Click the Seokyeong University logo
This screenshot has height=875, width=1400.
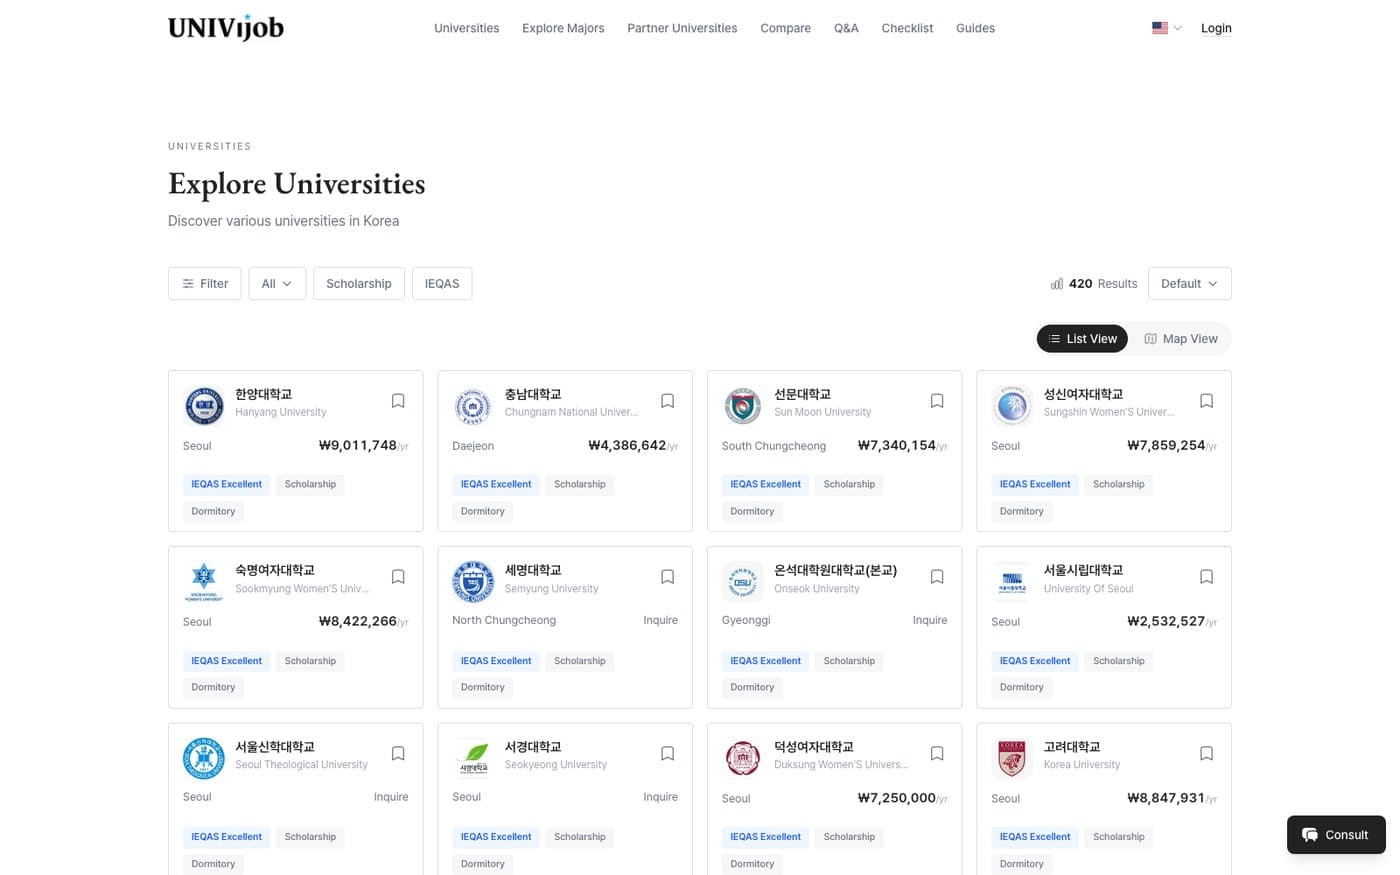[473, 758]
